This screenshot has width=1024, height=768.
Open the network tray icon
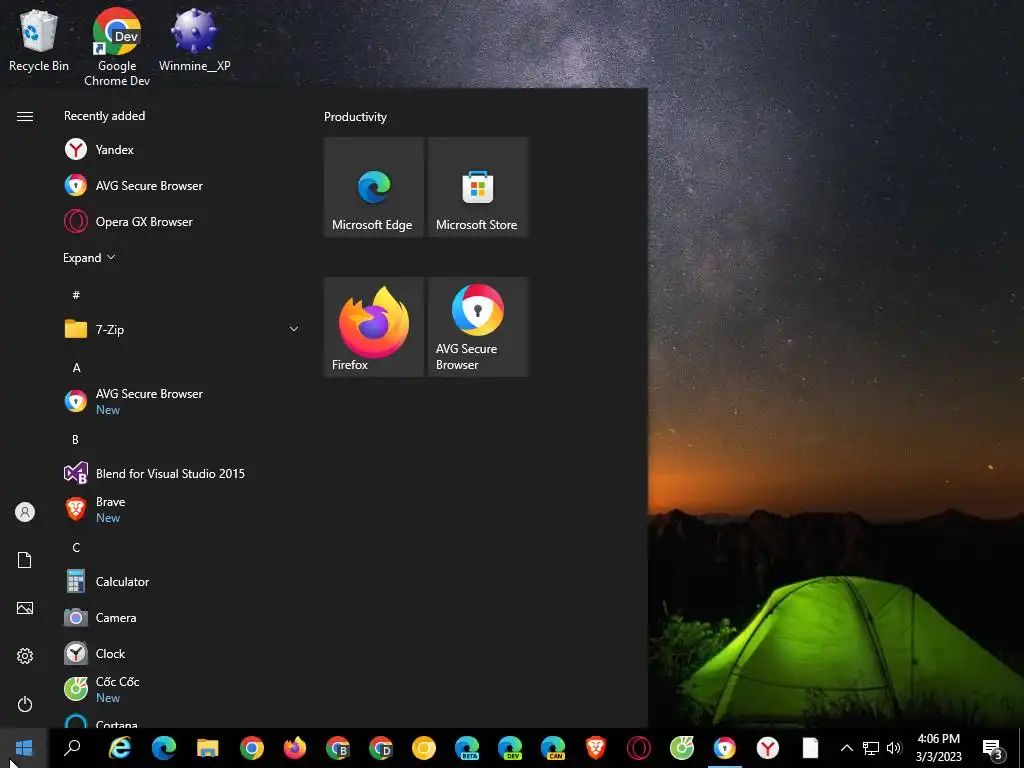click(x=871, y=748)
